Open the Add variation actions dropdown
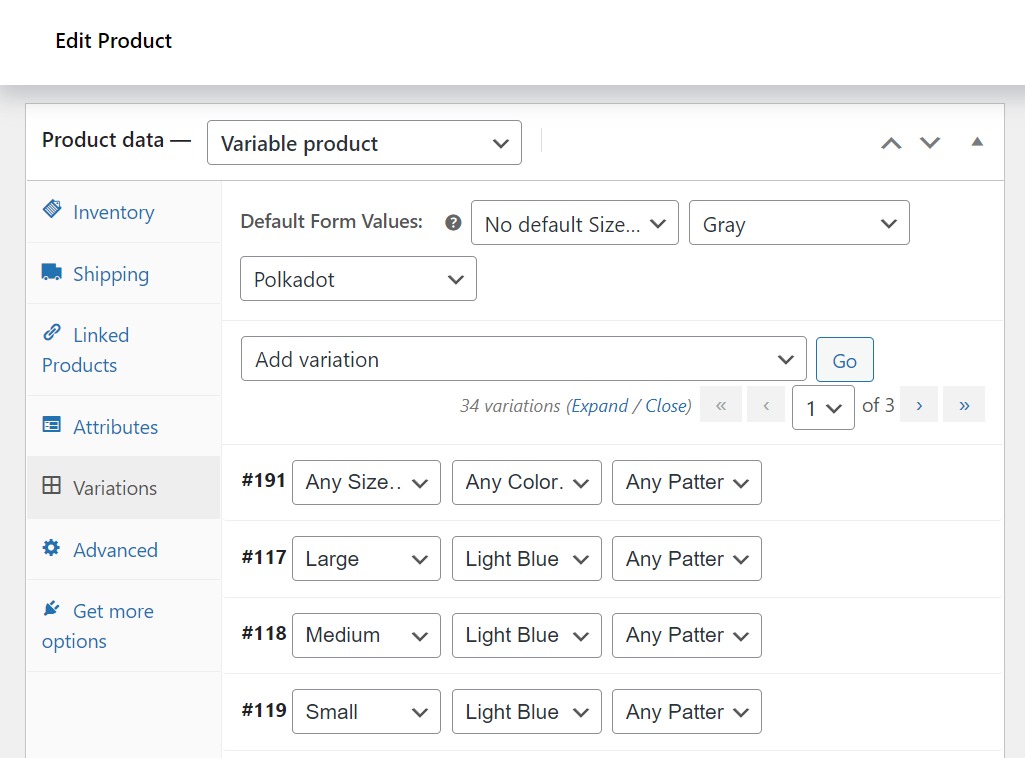 point(523,358)
